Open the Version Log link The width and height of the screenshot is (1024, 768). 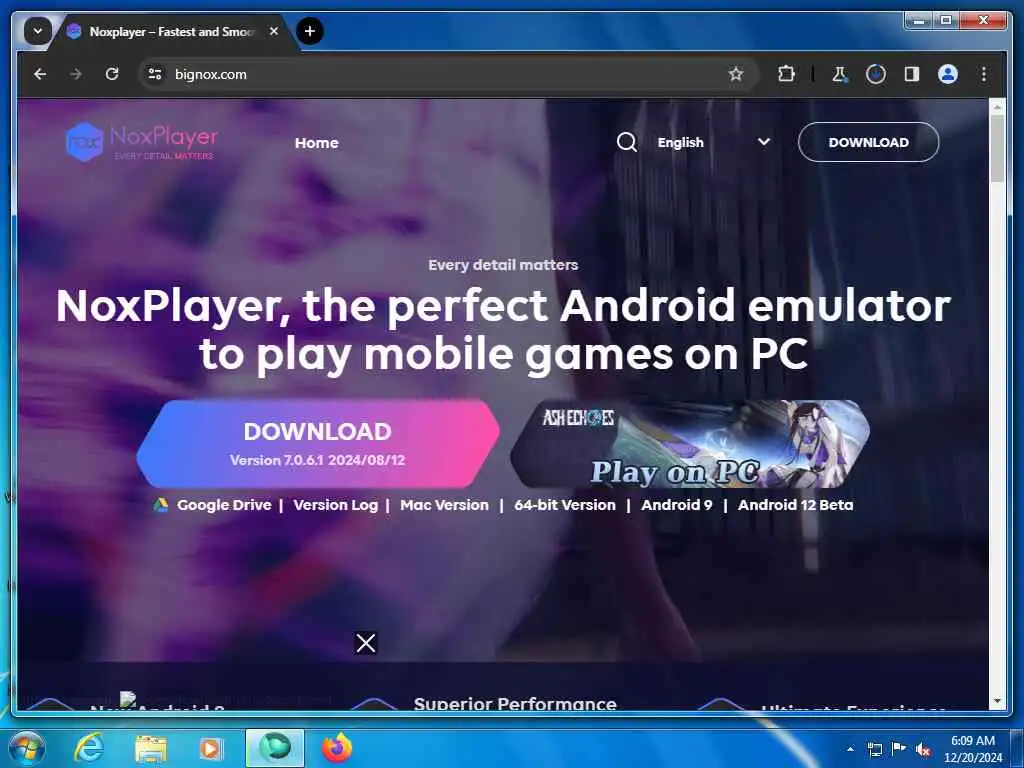(x=336, y=505)
